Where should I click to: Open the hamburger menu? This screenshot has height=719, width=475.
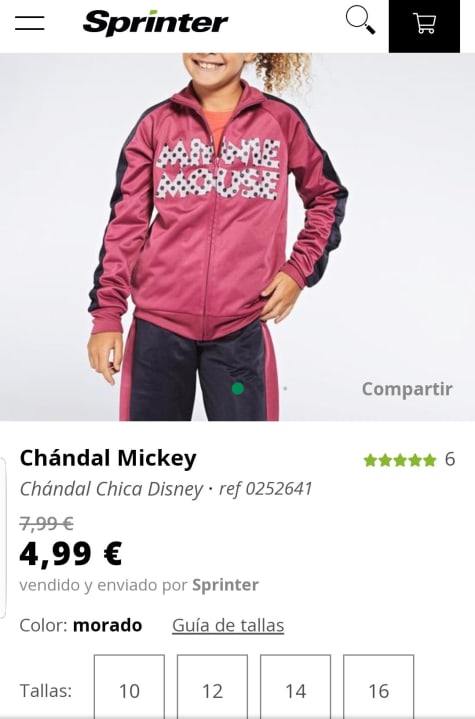click(29, 23)
